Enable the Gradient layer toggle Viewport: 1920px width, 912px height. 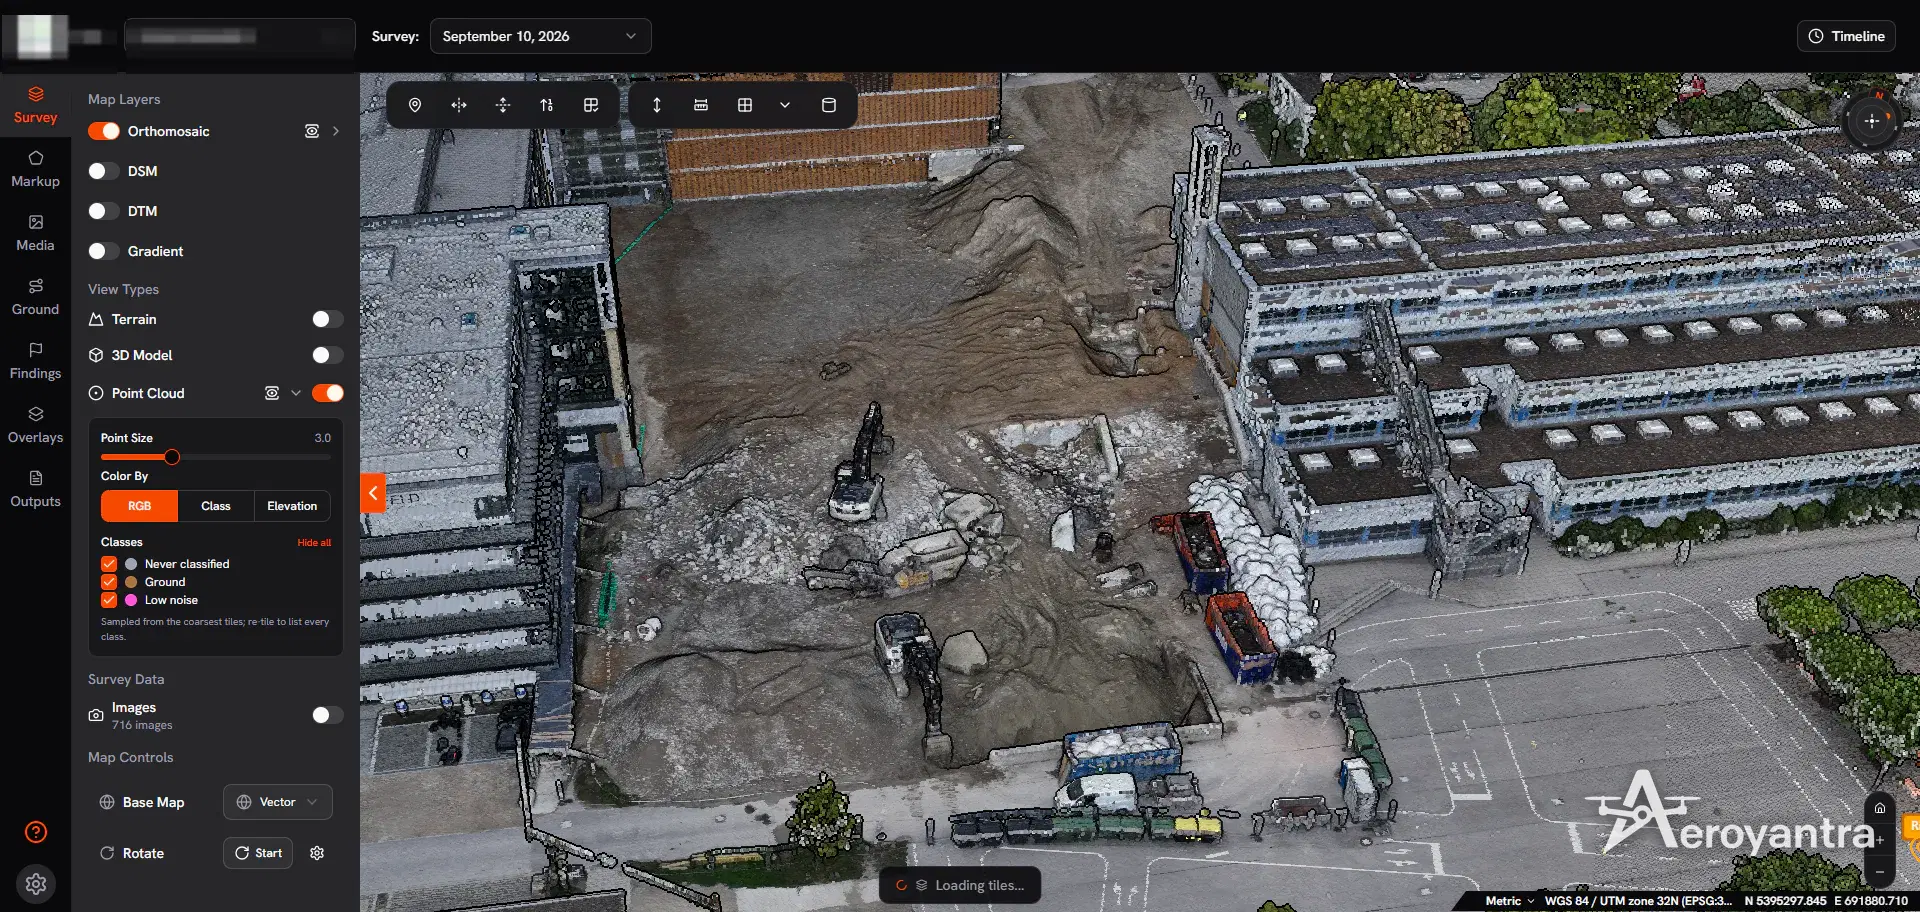pyautogui.click(x=104, y=251)
